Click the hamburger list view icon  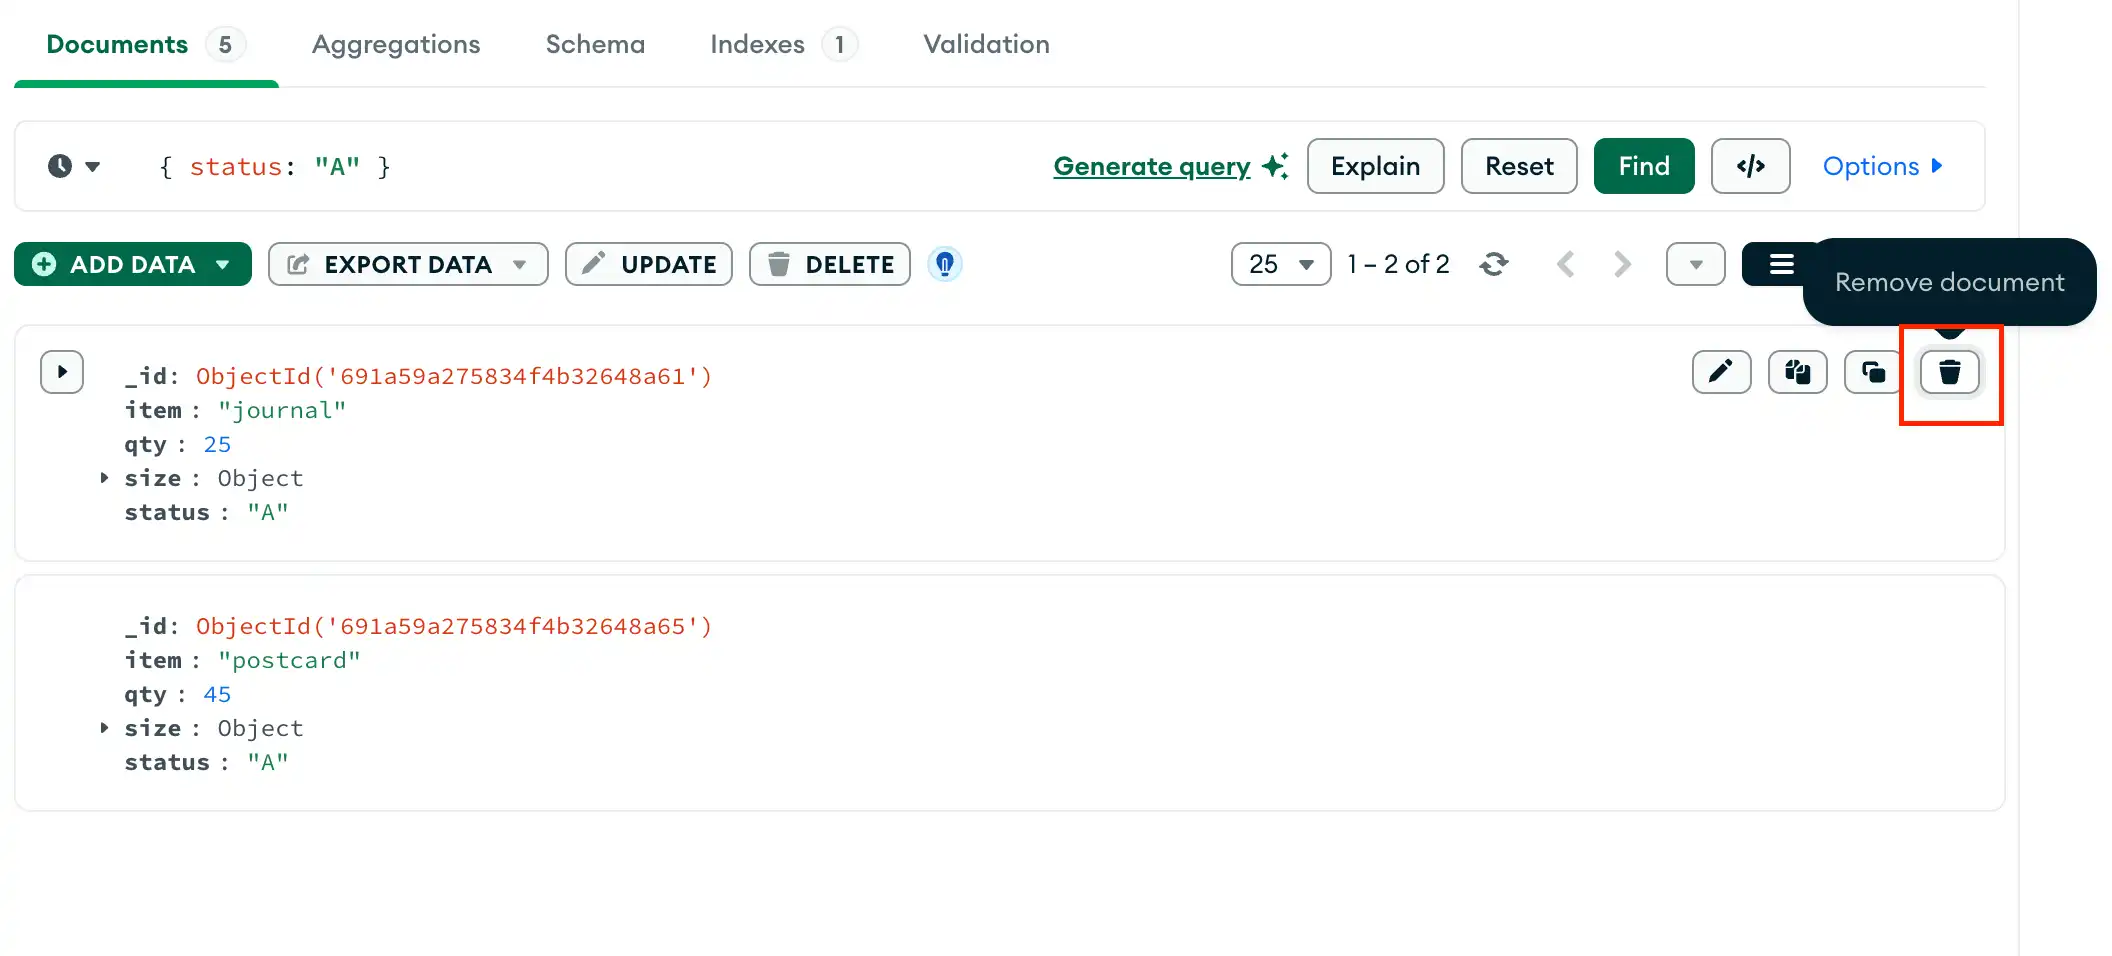(x=1781, y=264)
